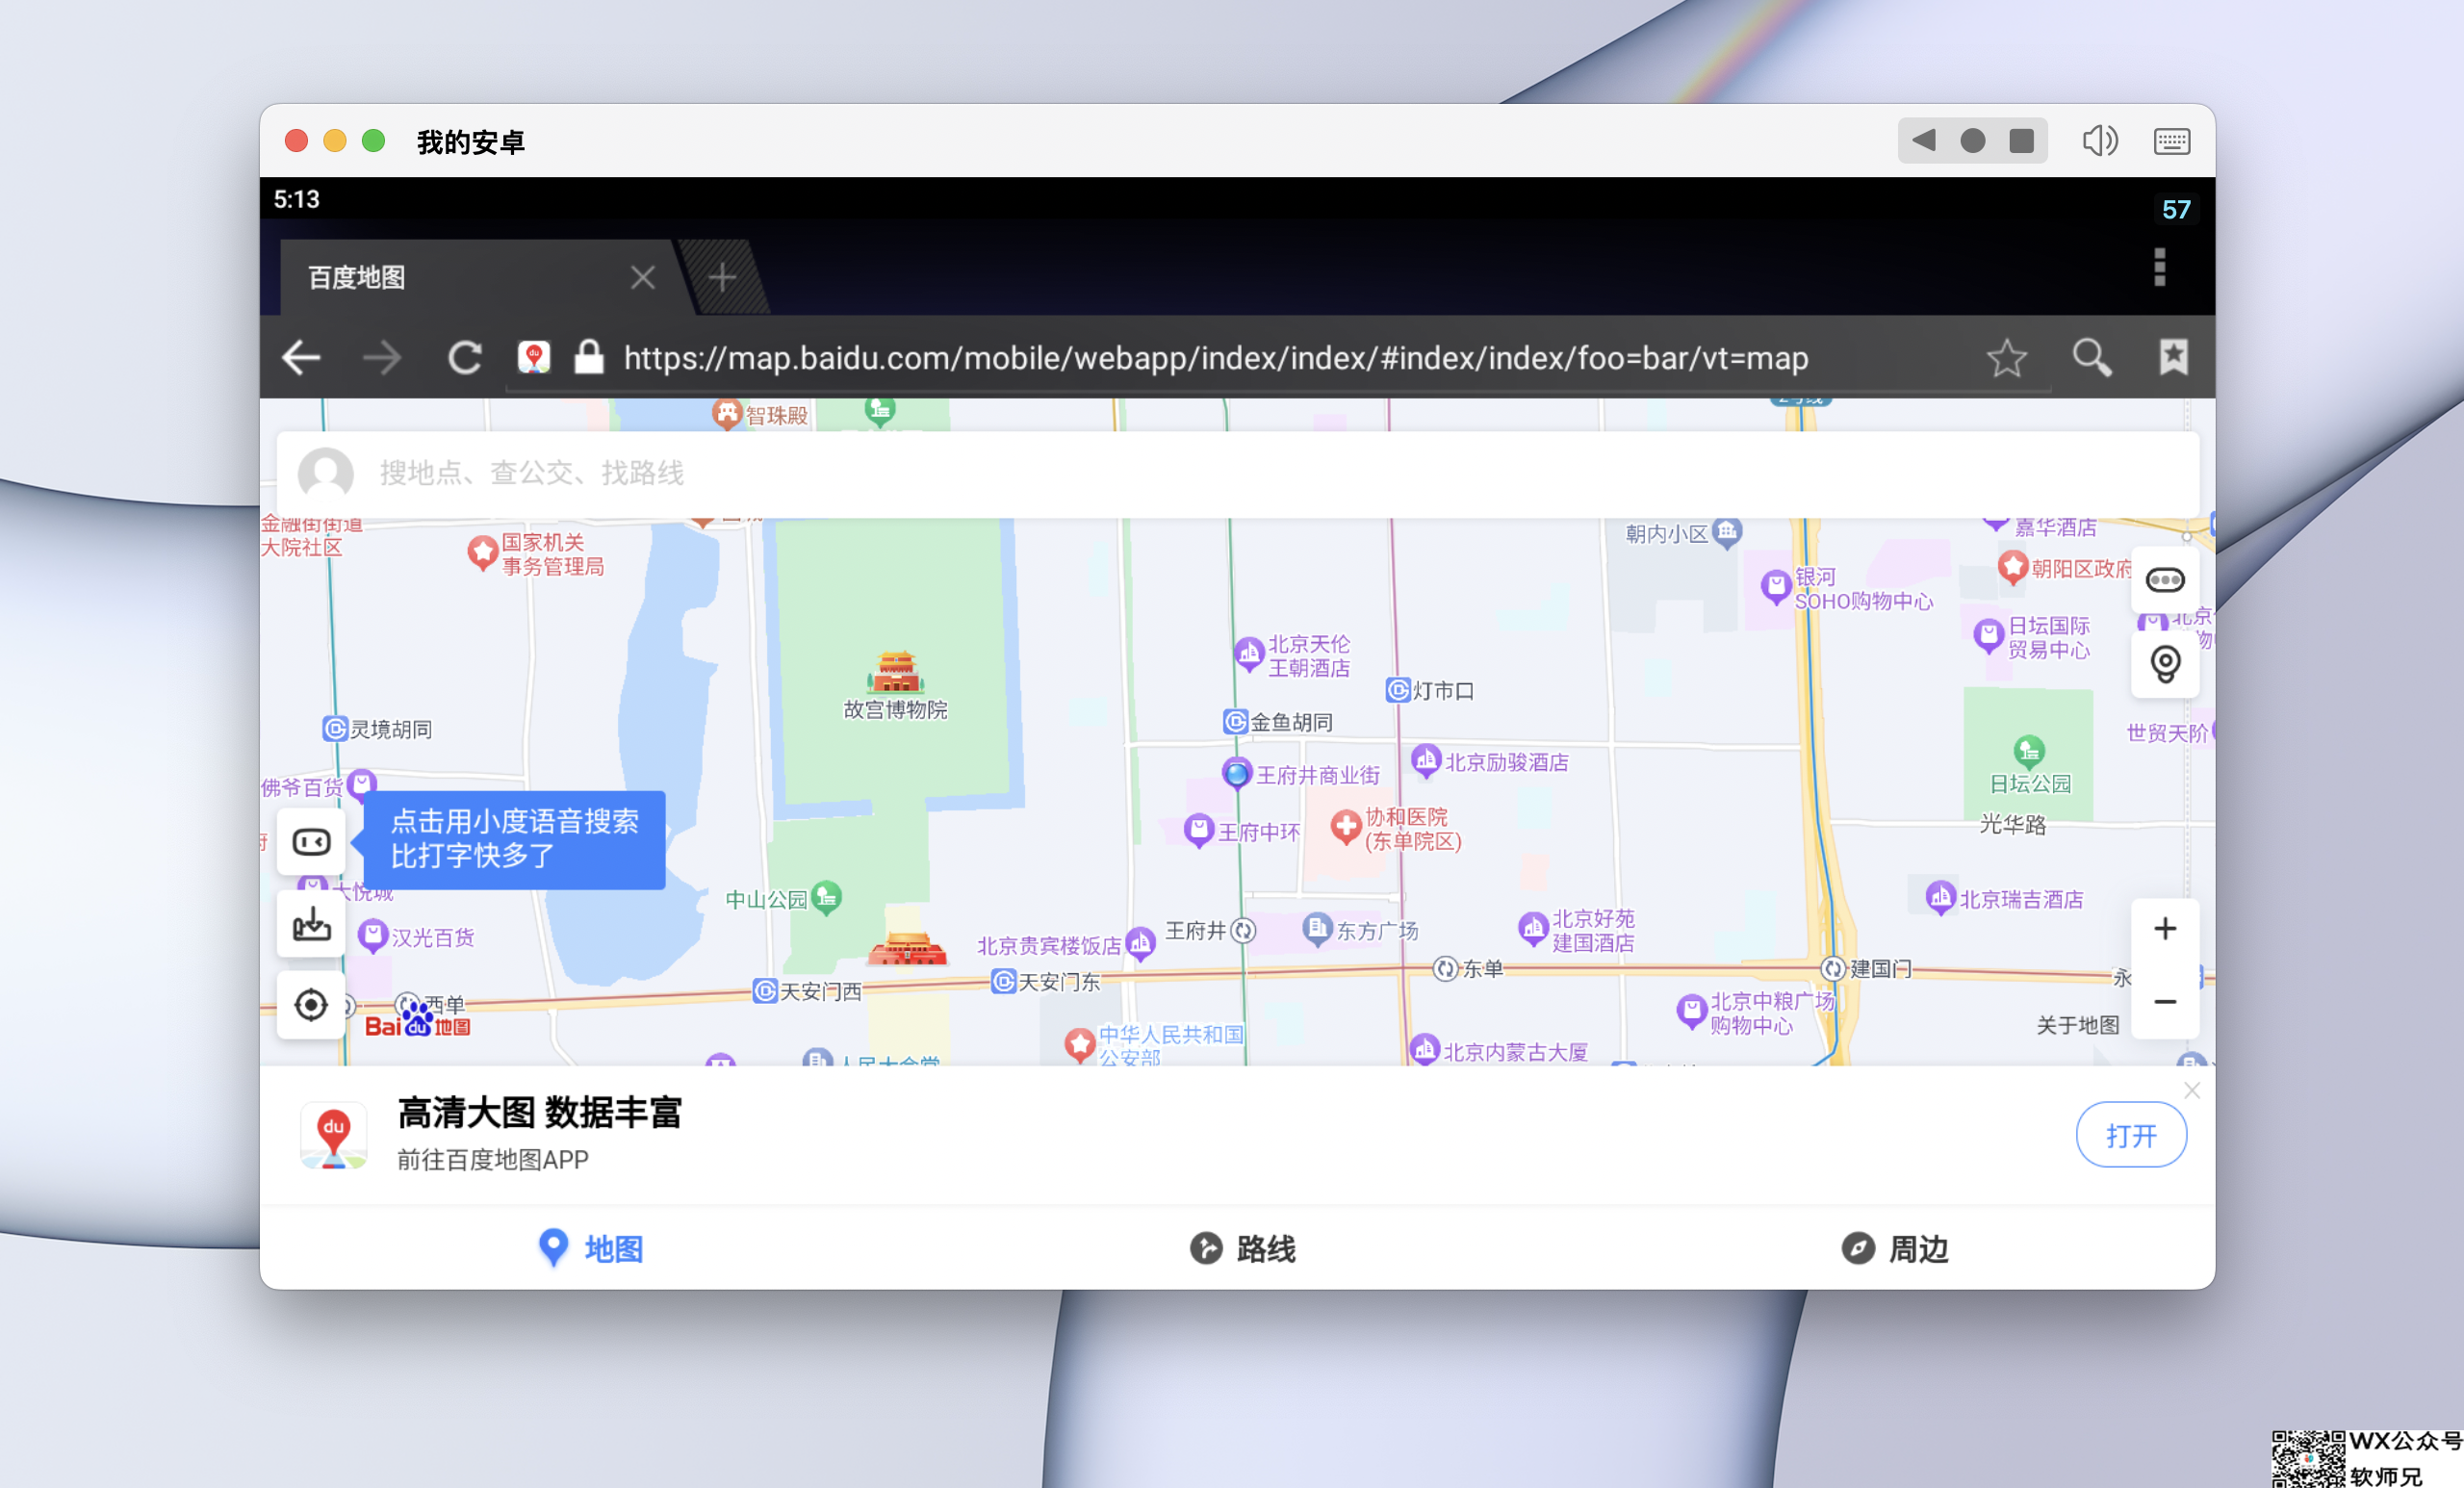
Task: Click the 中山公园 park marker
Action: tap(827, 897)
